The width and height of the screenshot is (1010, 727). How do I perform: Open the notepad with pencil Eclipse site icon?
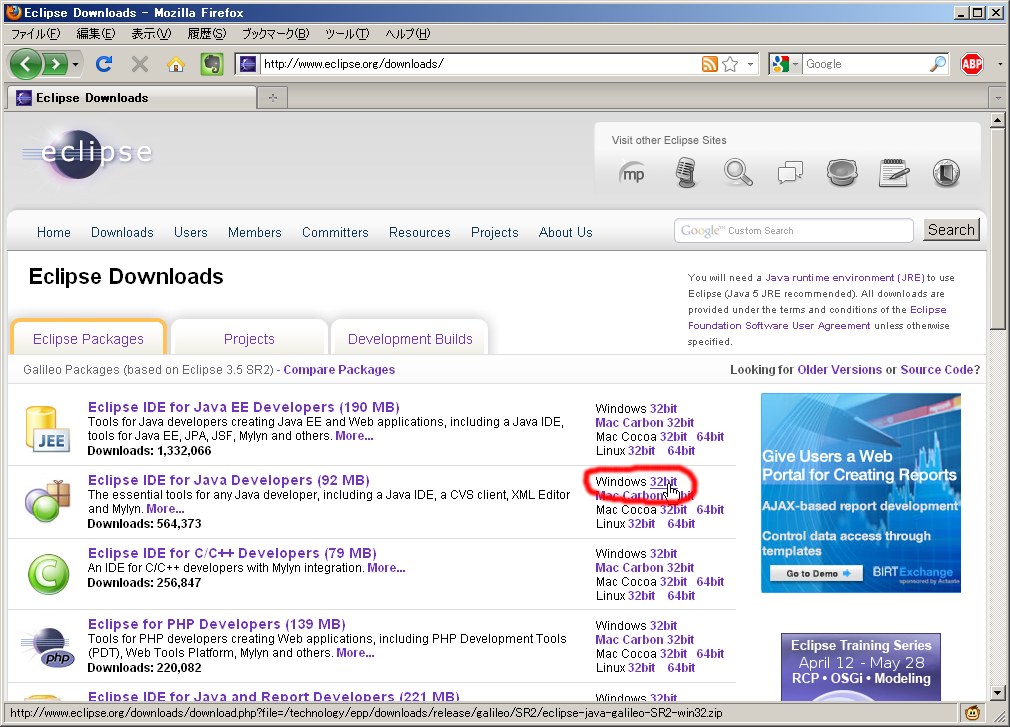(894, 173)
